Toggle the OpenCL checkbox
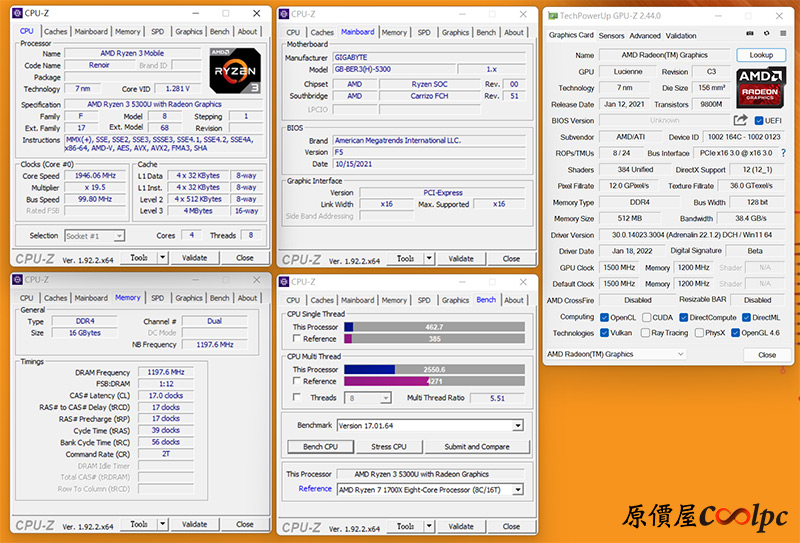 tap(605, 317)
